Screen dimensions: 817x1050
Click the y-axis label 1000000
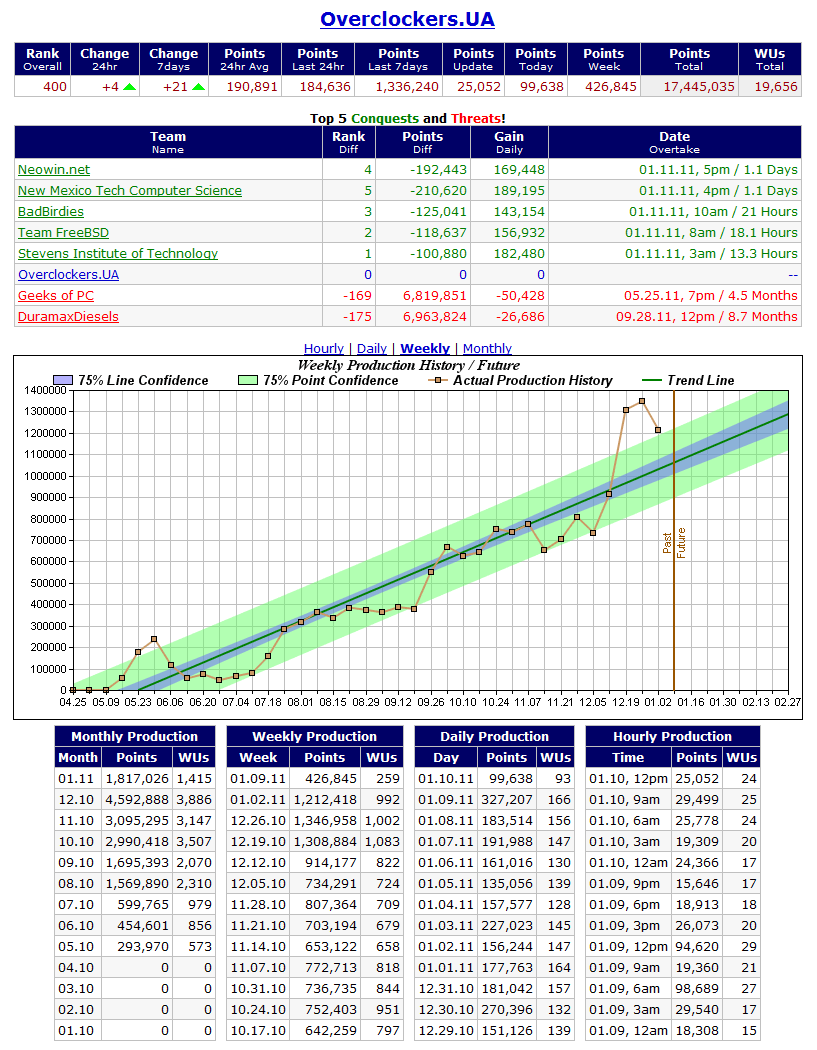[46, 475]
